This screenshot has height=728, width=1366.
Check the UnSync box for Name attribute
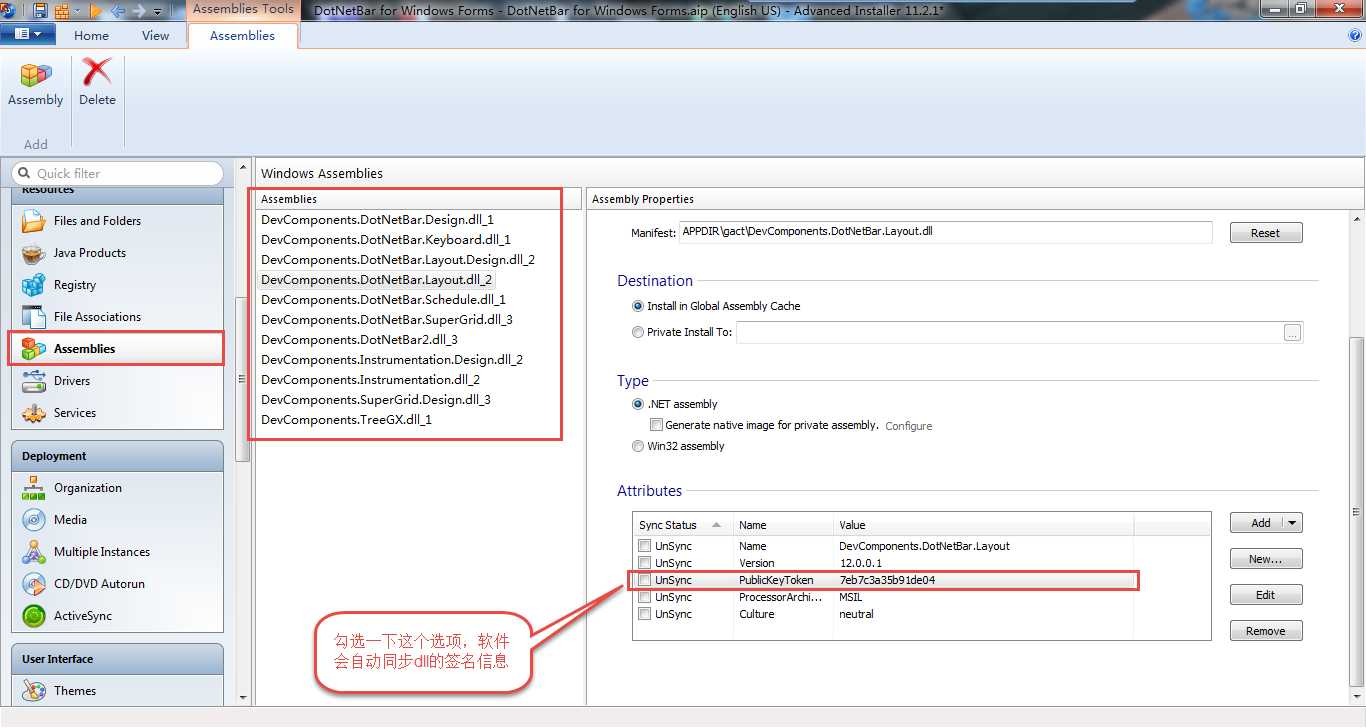(645, 546)
